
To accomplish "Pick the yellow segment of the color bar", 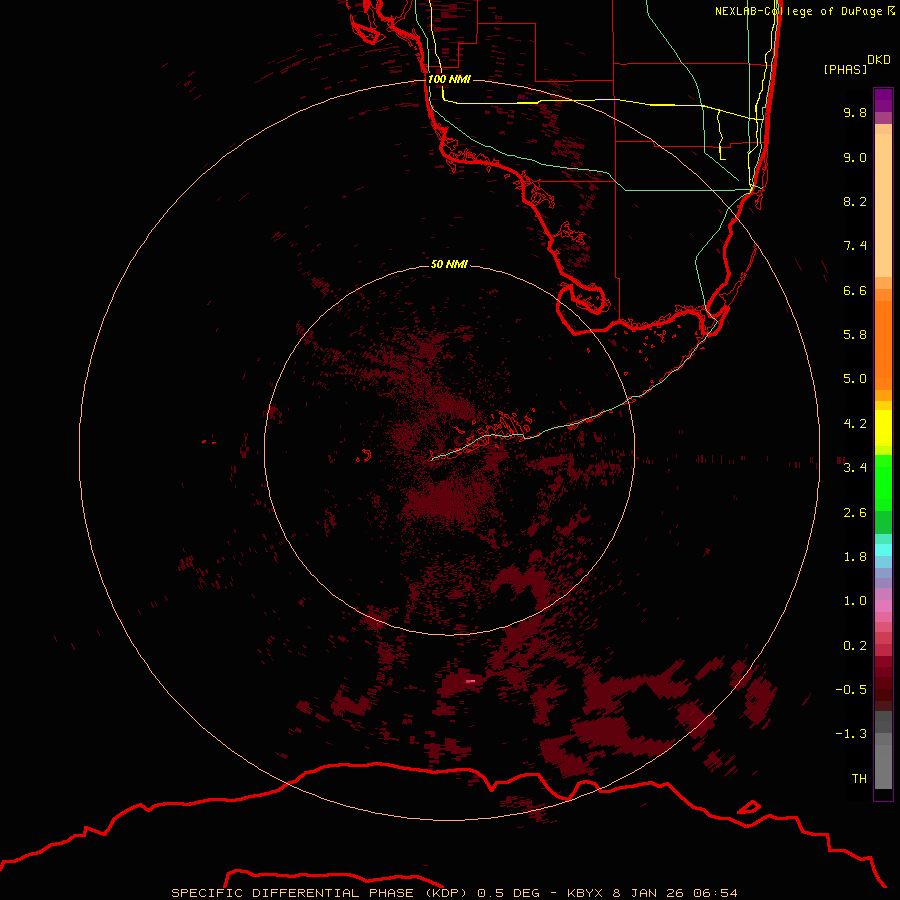I will [883, 428].
